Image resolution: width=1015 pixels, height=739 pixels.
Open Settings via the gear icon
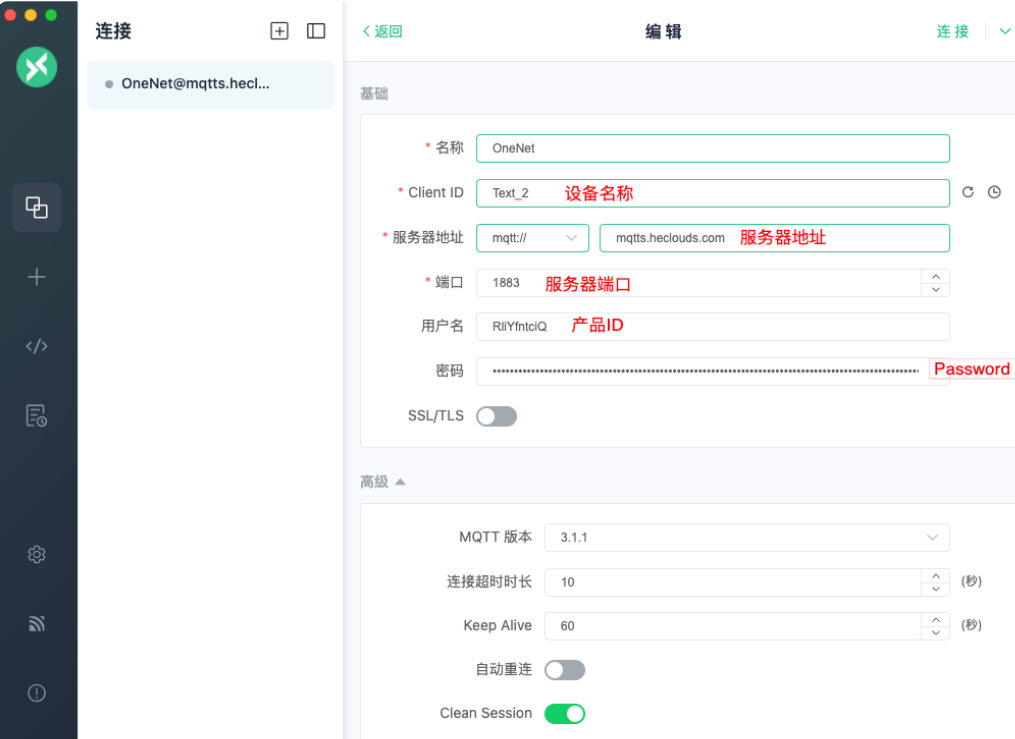click(x=37, y=554)
